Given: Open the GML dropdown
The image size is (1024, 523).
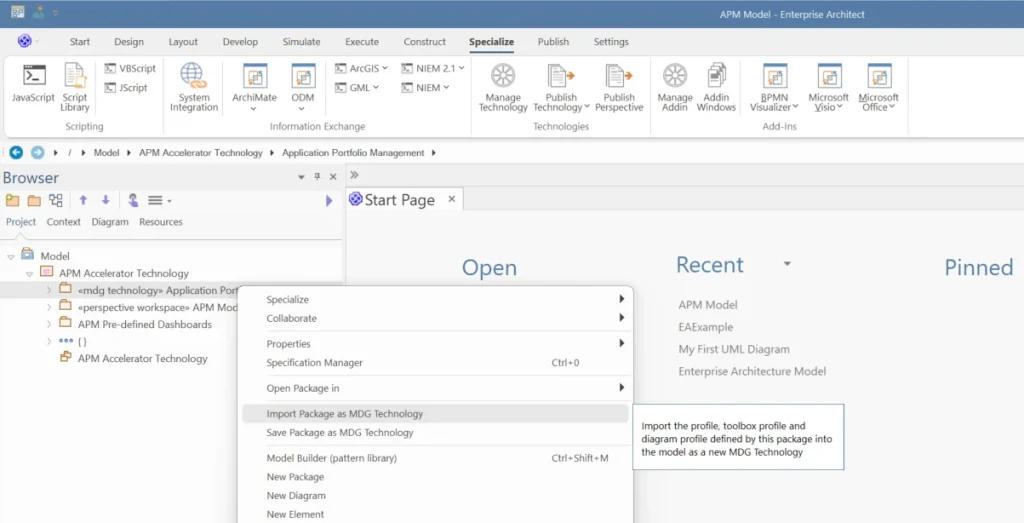Looking at the screenshot, I should [357, 87].
